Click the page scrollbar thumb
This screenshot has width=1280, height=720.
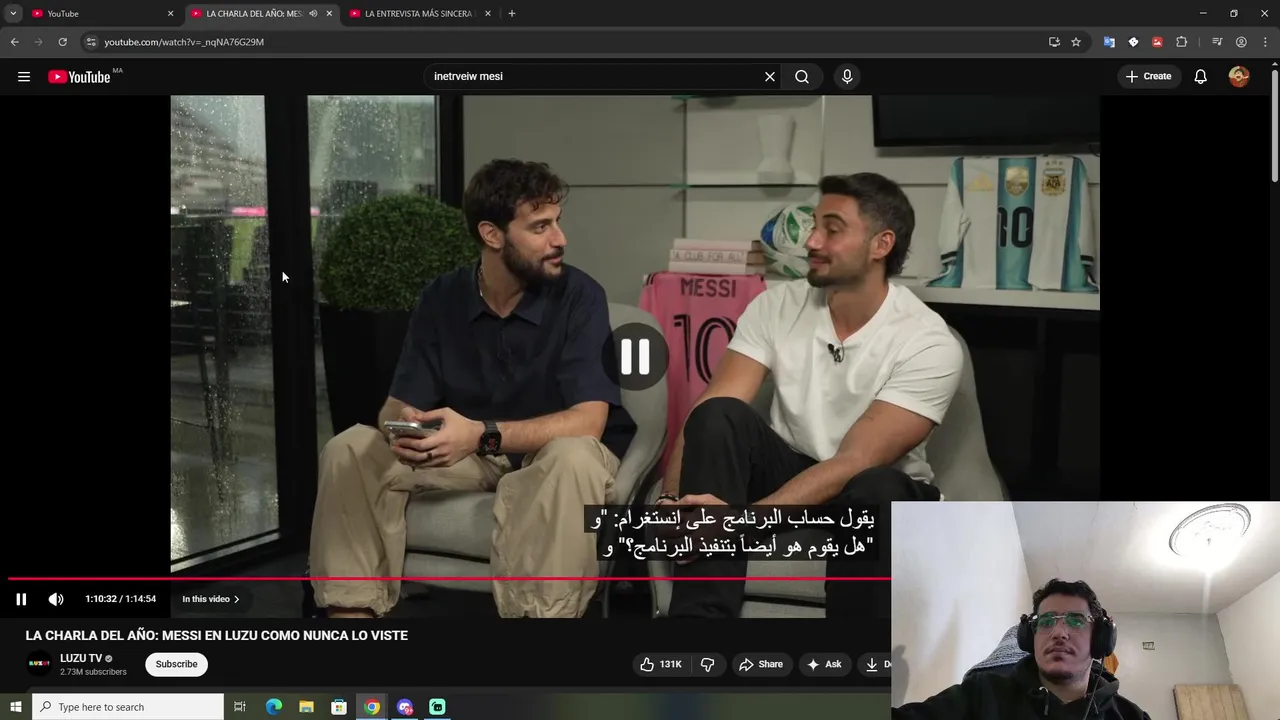tap(1274, 125)
